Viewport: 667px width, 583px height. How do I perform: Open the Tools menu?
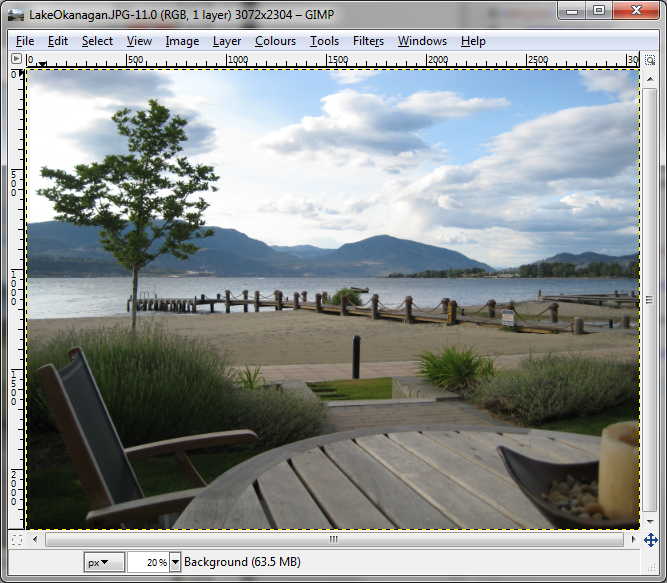click(x=324, y=41)
